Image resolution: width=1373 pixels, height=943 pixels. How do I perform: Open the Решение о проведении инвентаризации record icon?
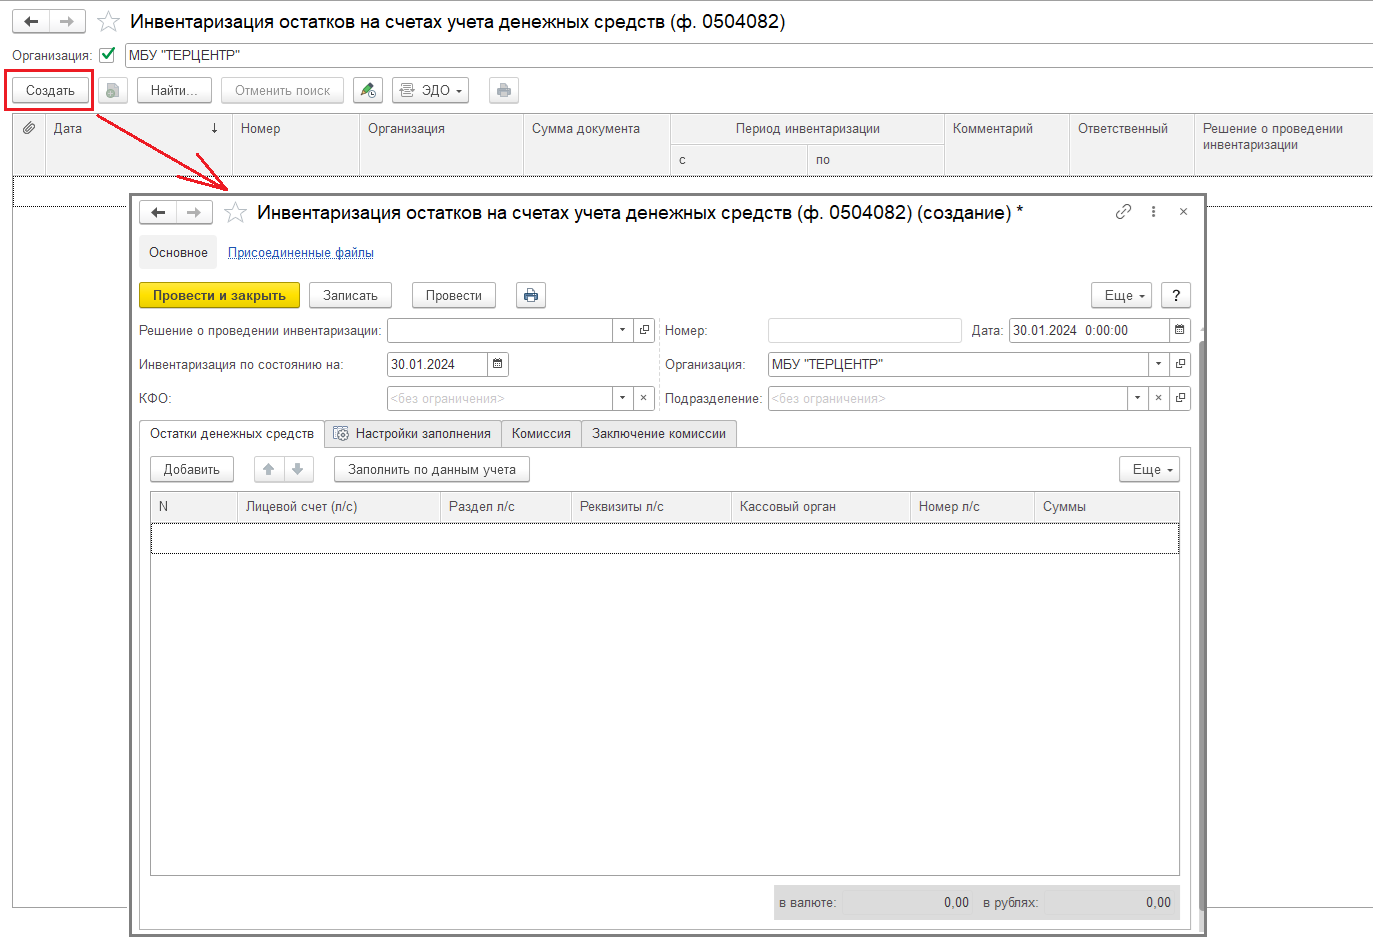tap(645, 330)
